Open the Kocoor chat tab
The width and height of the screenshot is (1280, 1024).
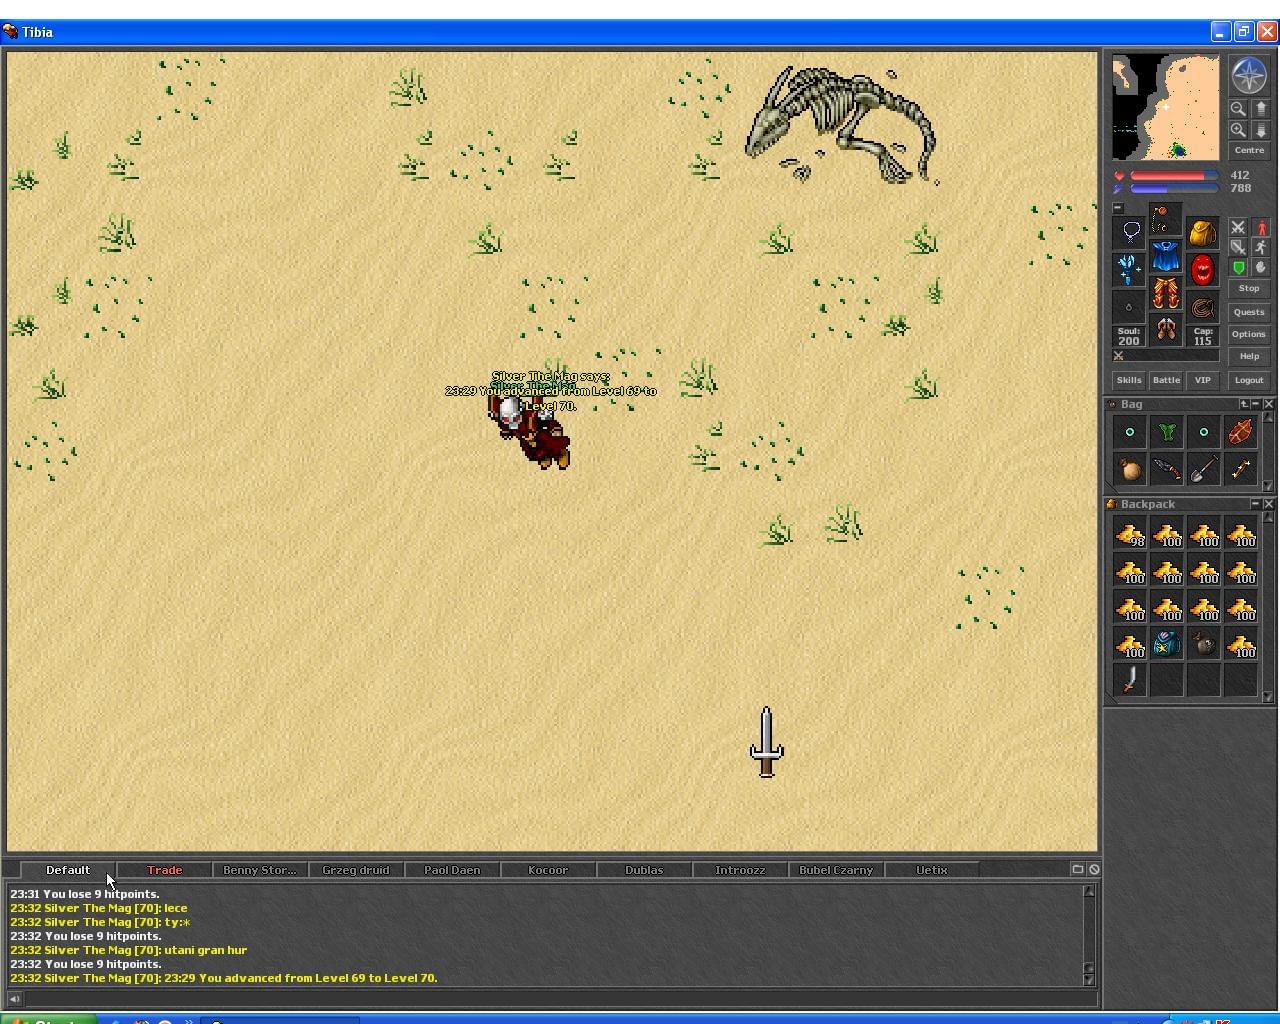(548, 870)
